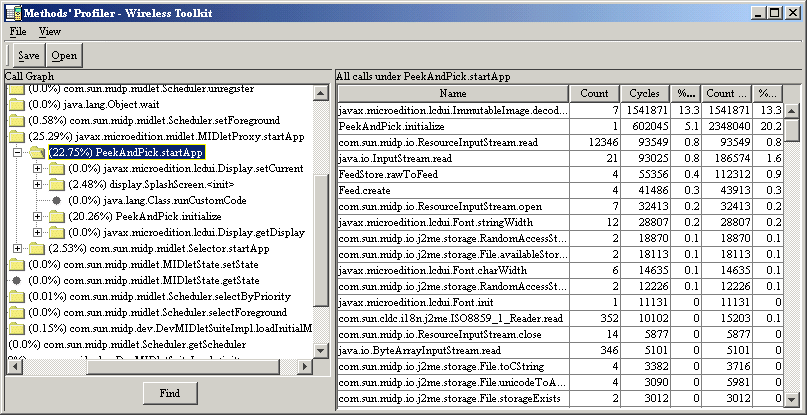Screen dimensions: 807x415
Task: Click folder icon of Display.setCurrent
Action: click(57, 168)
